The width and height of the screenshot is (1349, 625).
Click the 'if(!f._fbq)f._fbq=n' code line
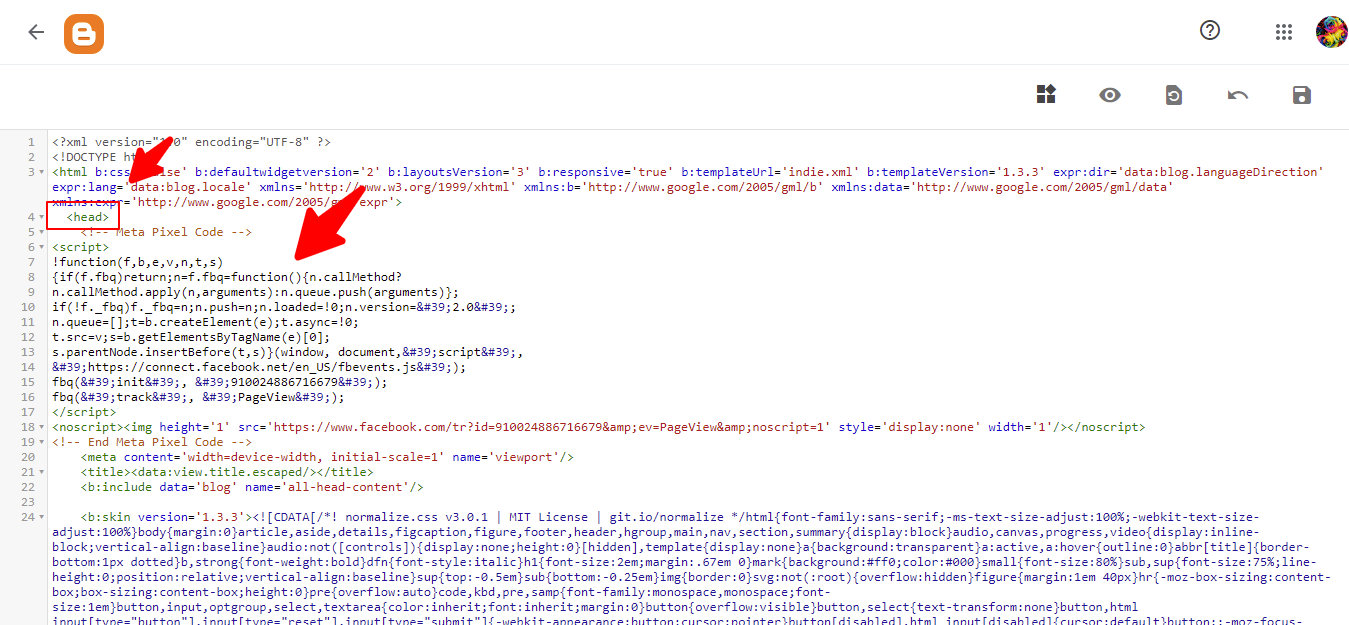tap(284, 307)
